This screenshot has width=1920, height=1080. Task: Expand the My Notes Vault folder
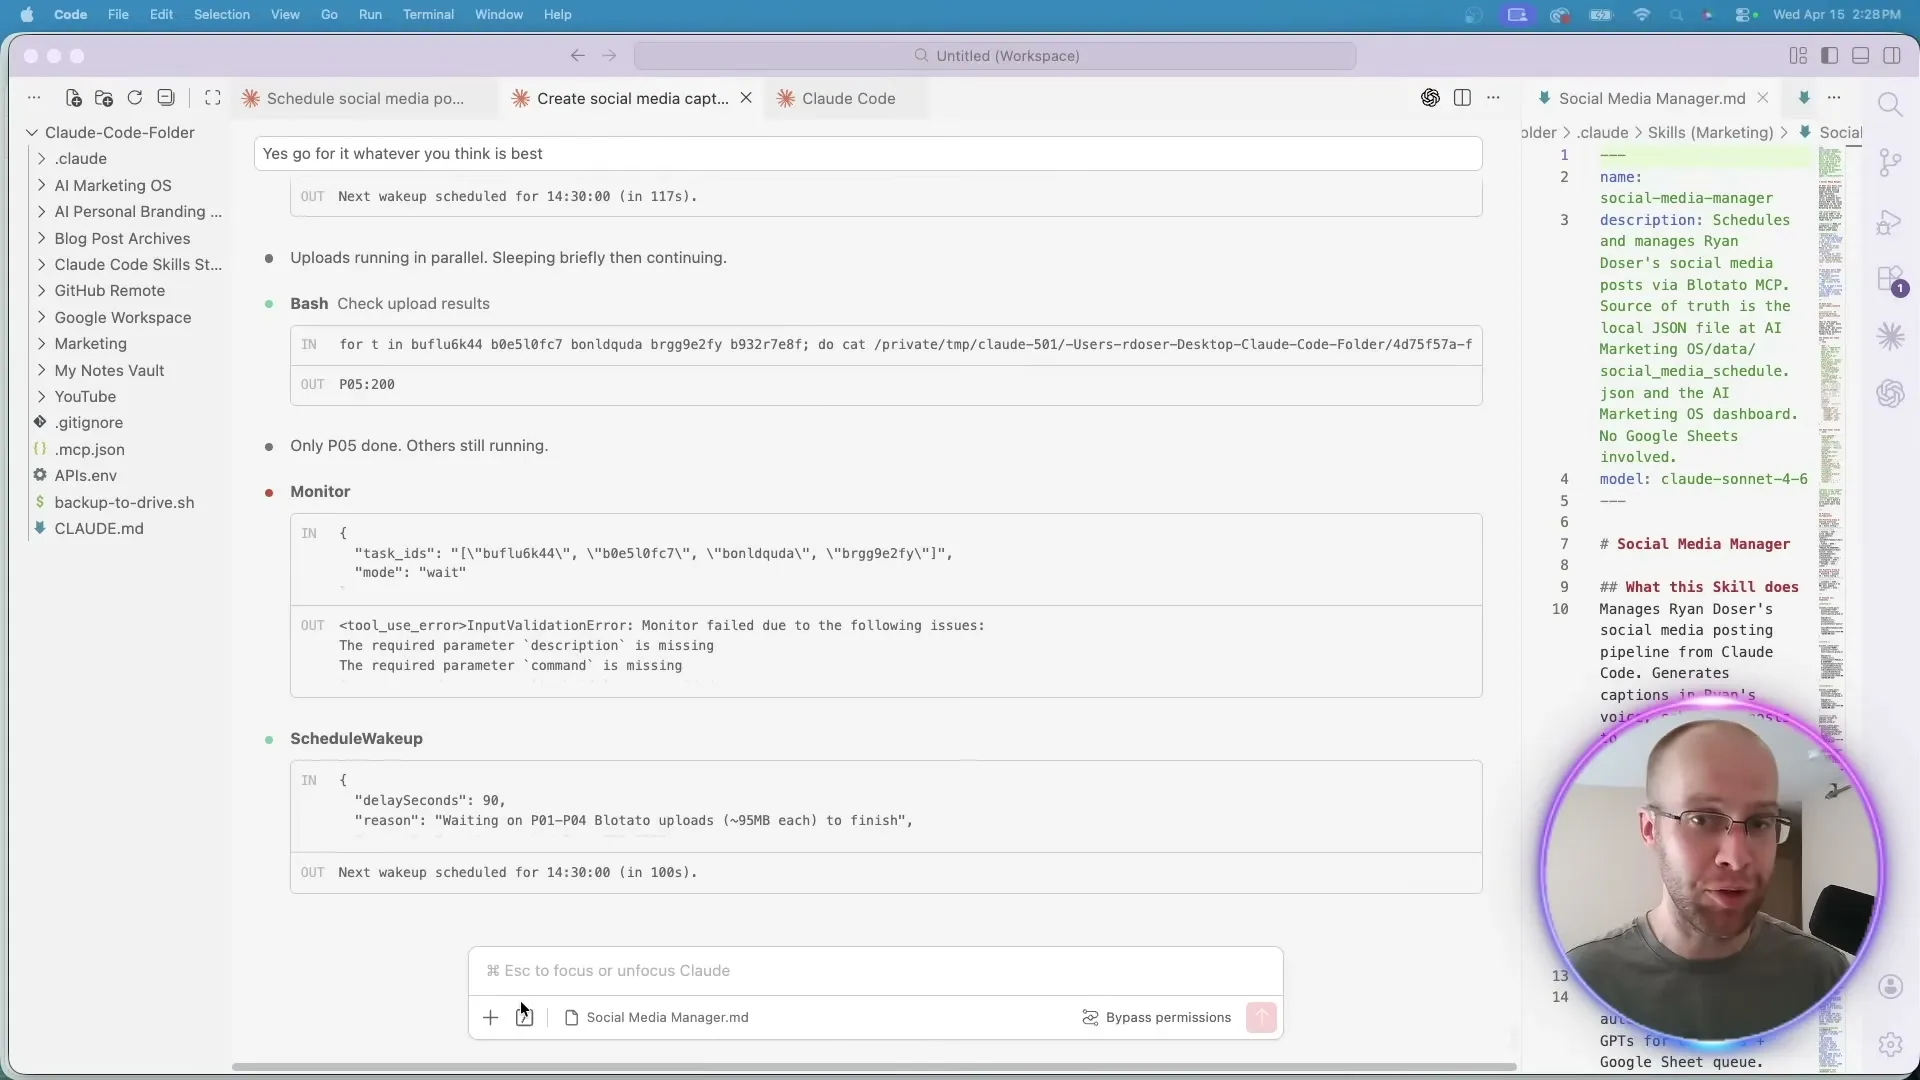109,370
